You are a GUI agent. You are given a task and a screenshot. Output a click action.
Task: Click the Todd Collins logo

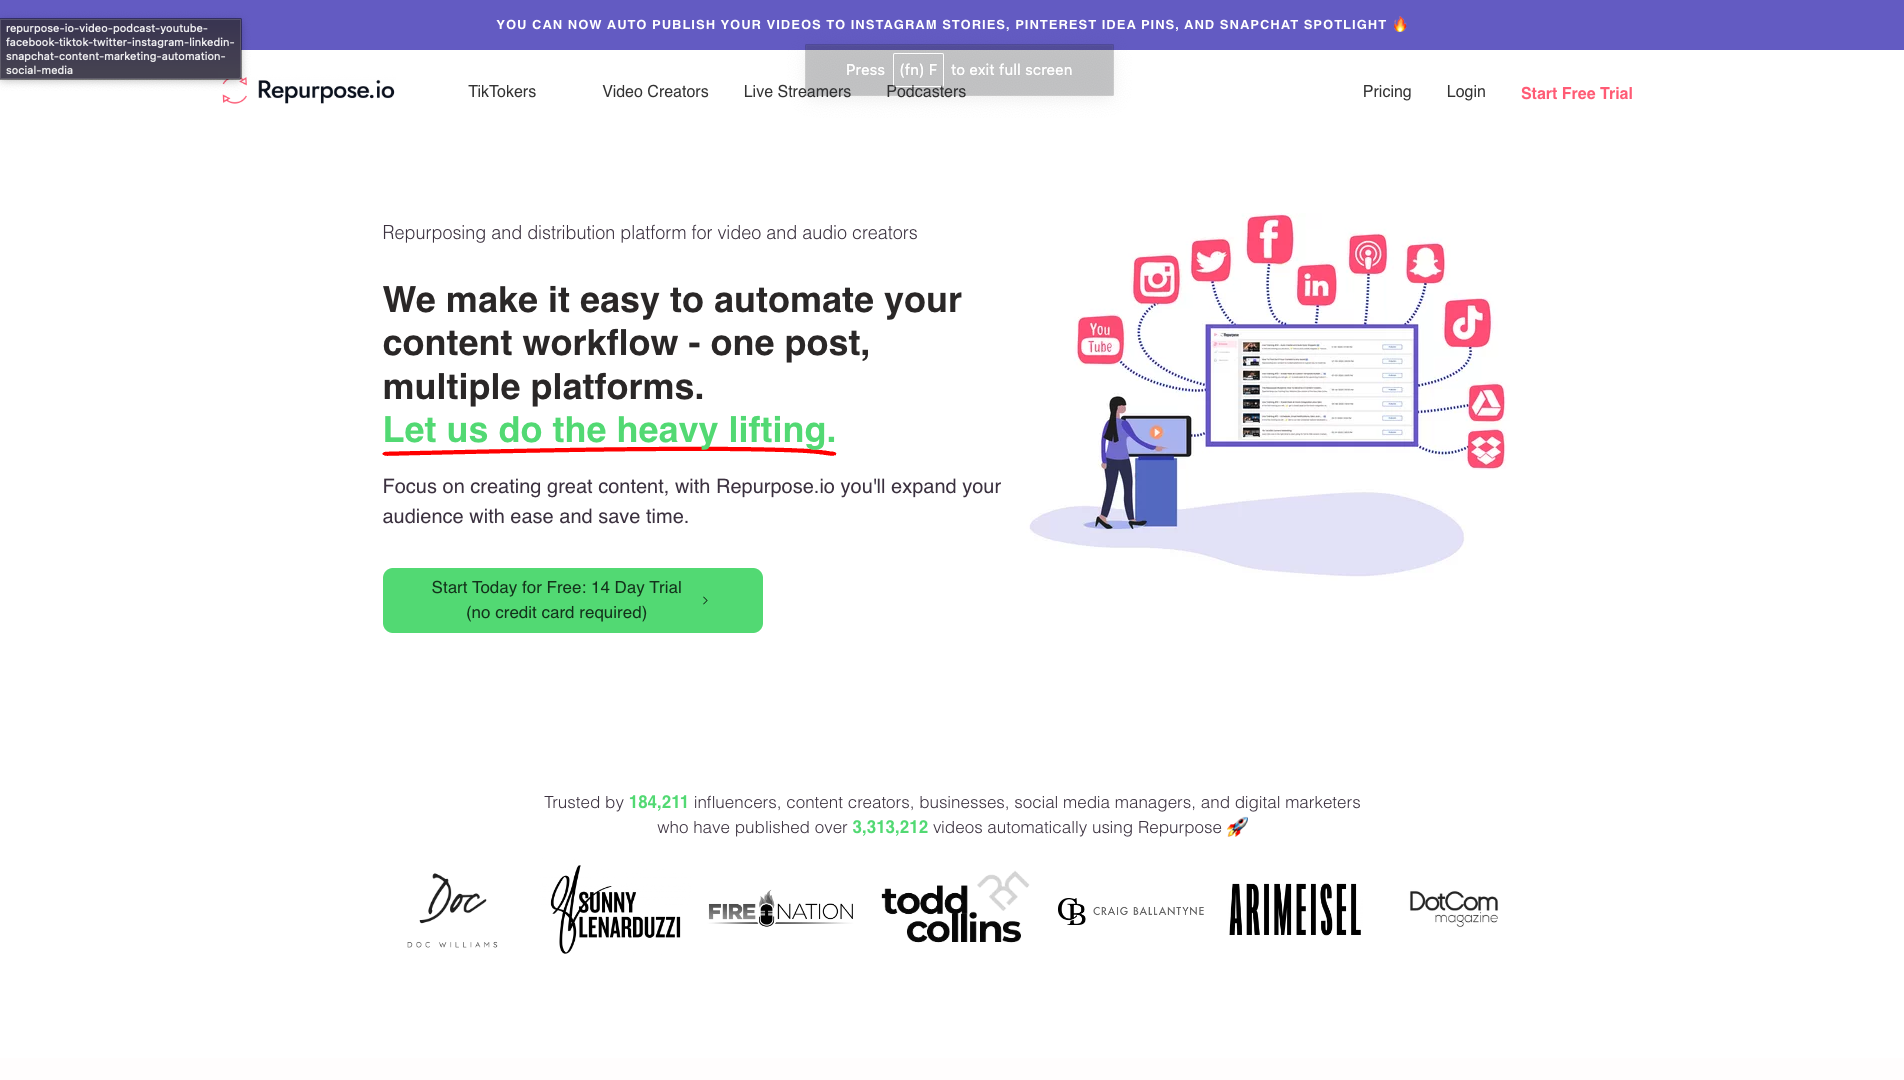tap(953, 911)
